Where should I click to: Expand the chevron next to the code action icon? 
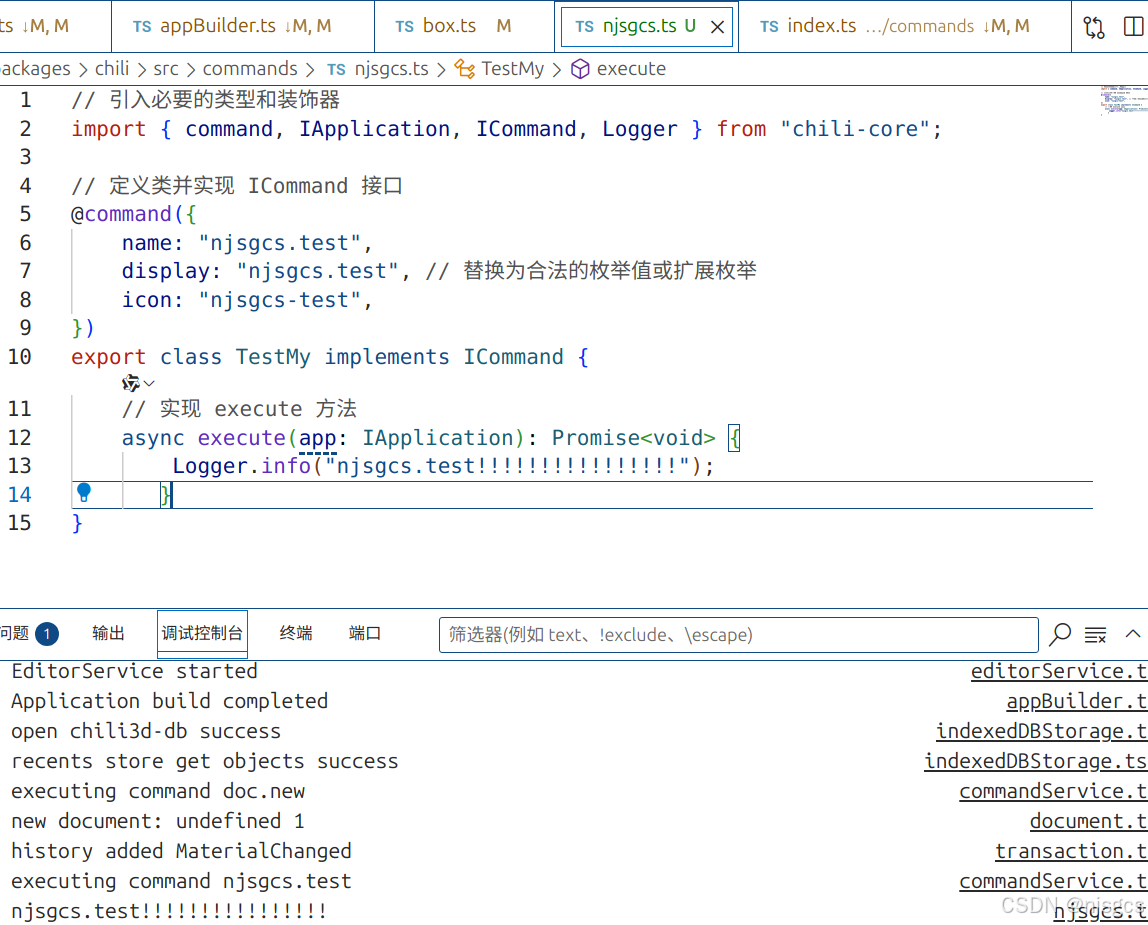coord(149,383)
